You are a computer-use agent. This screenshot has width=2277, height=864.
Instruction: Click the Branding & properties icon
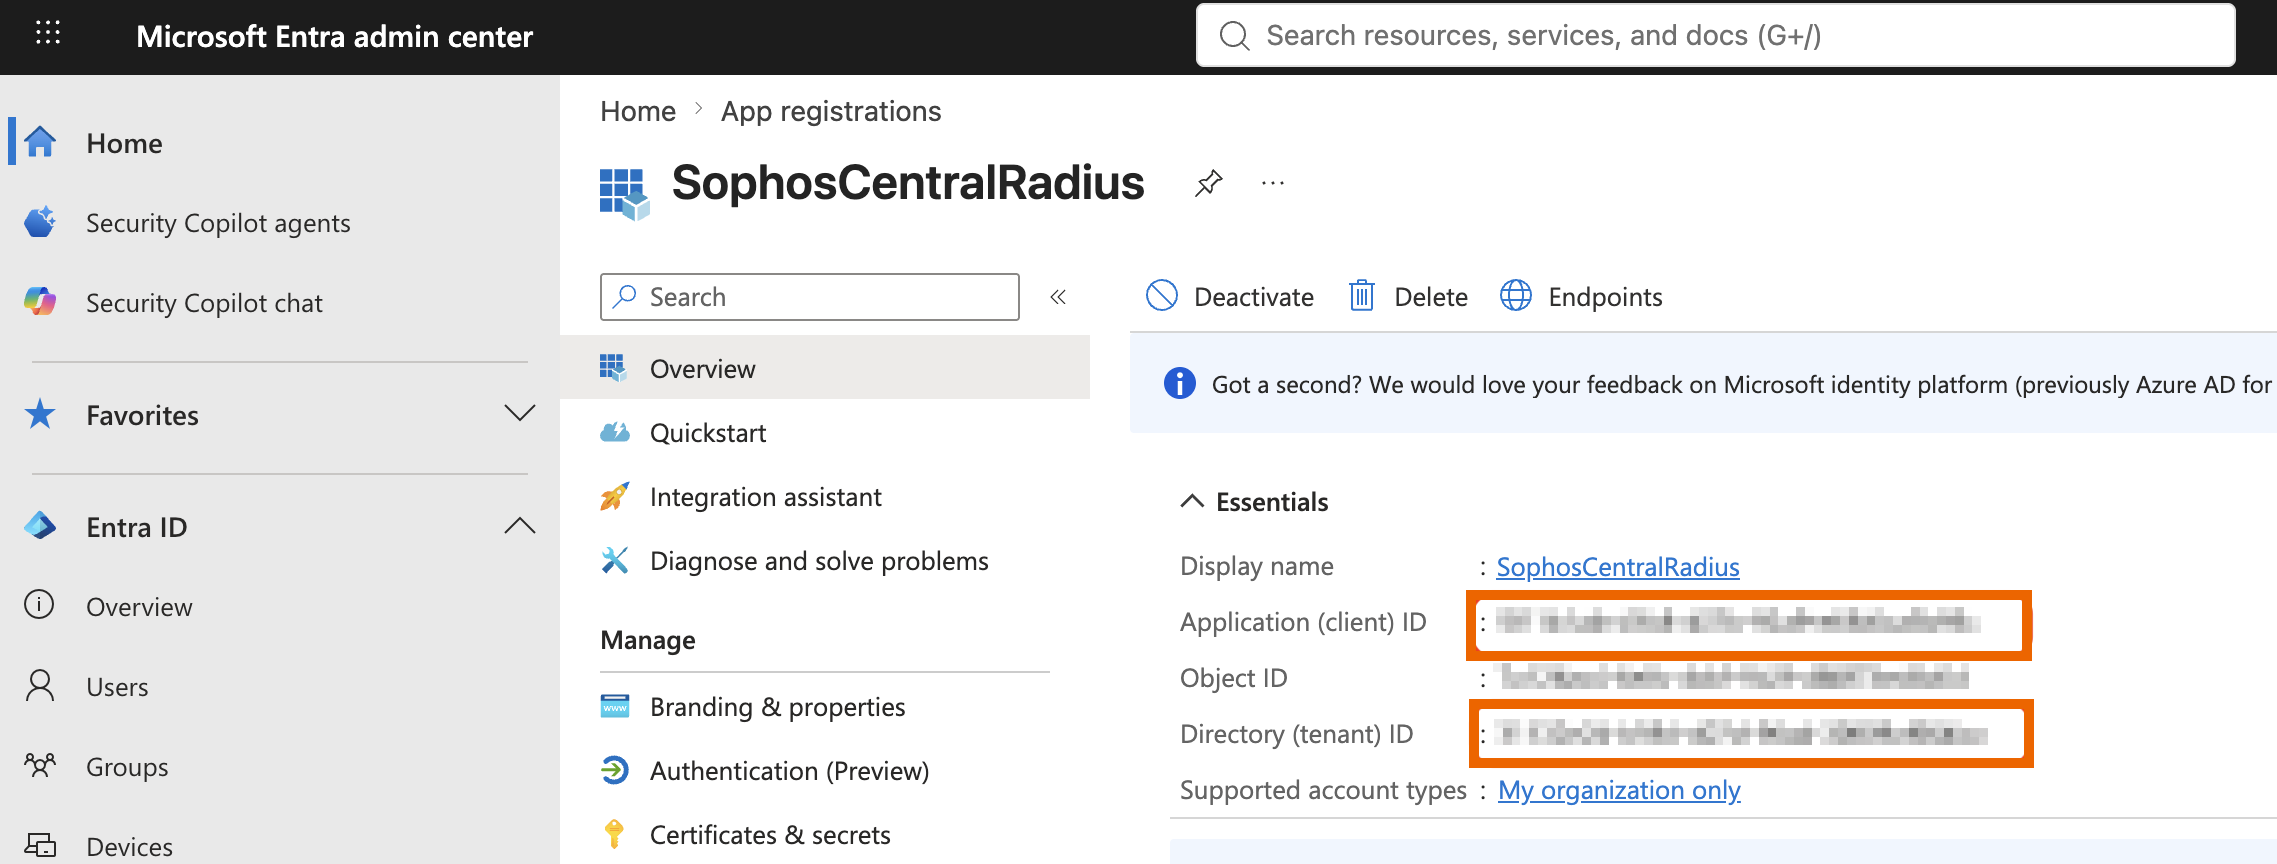615,706
